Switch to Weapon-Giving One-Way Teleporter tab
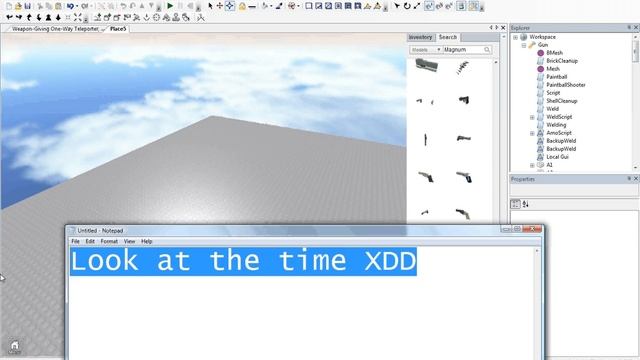This screenshot has width=640, height=360. pyautogui.click(x=55, y=29)
